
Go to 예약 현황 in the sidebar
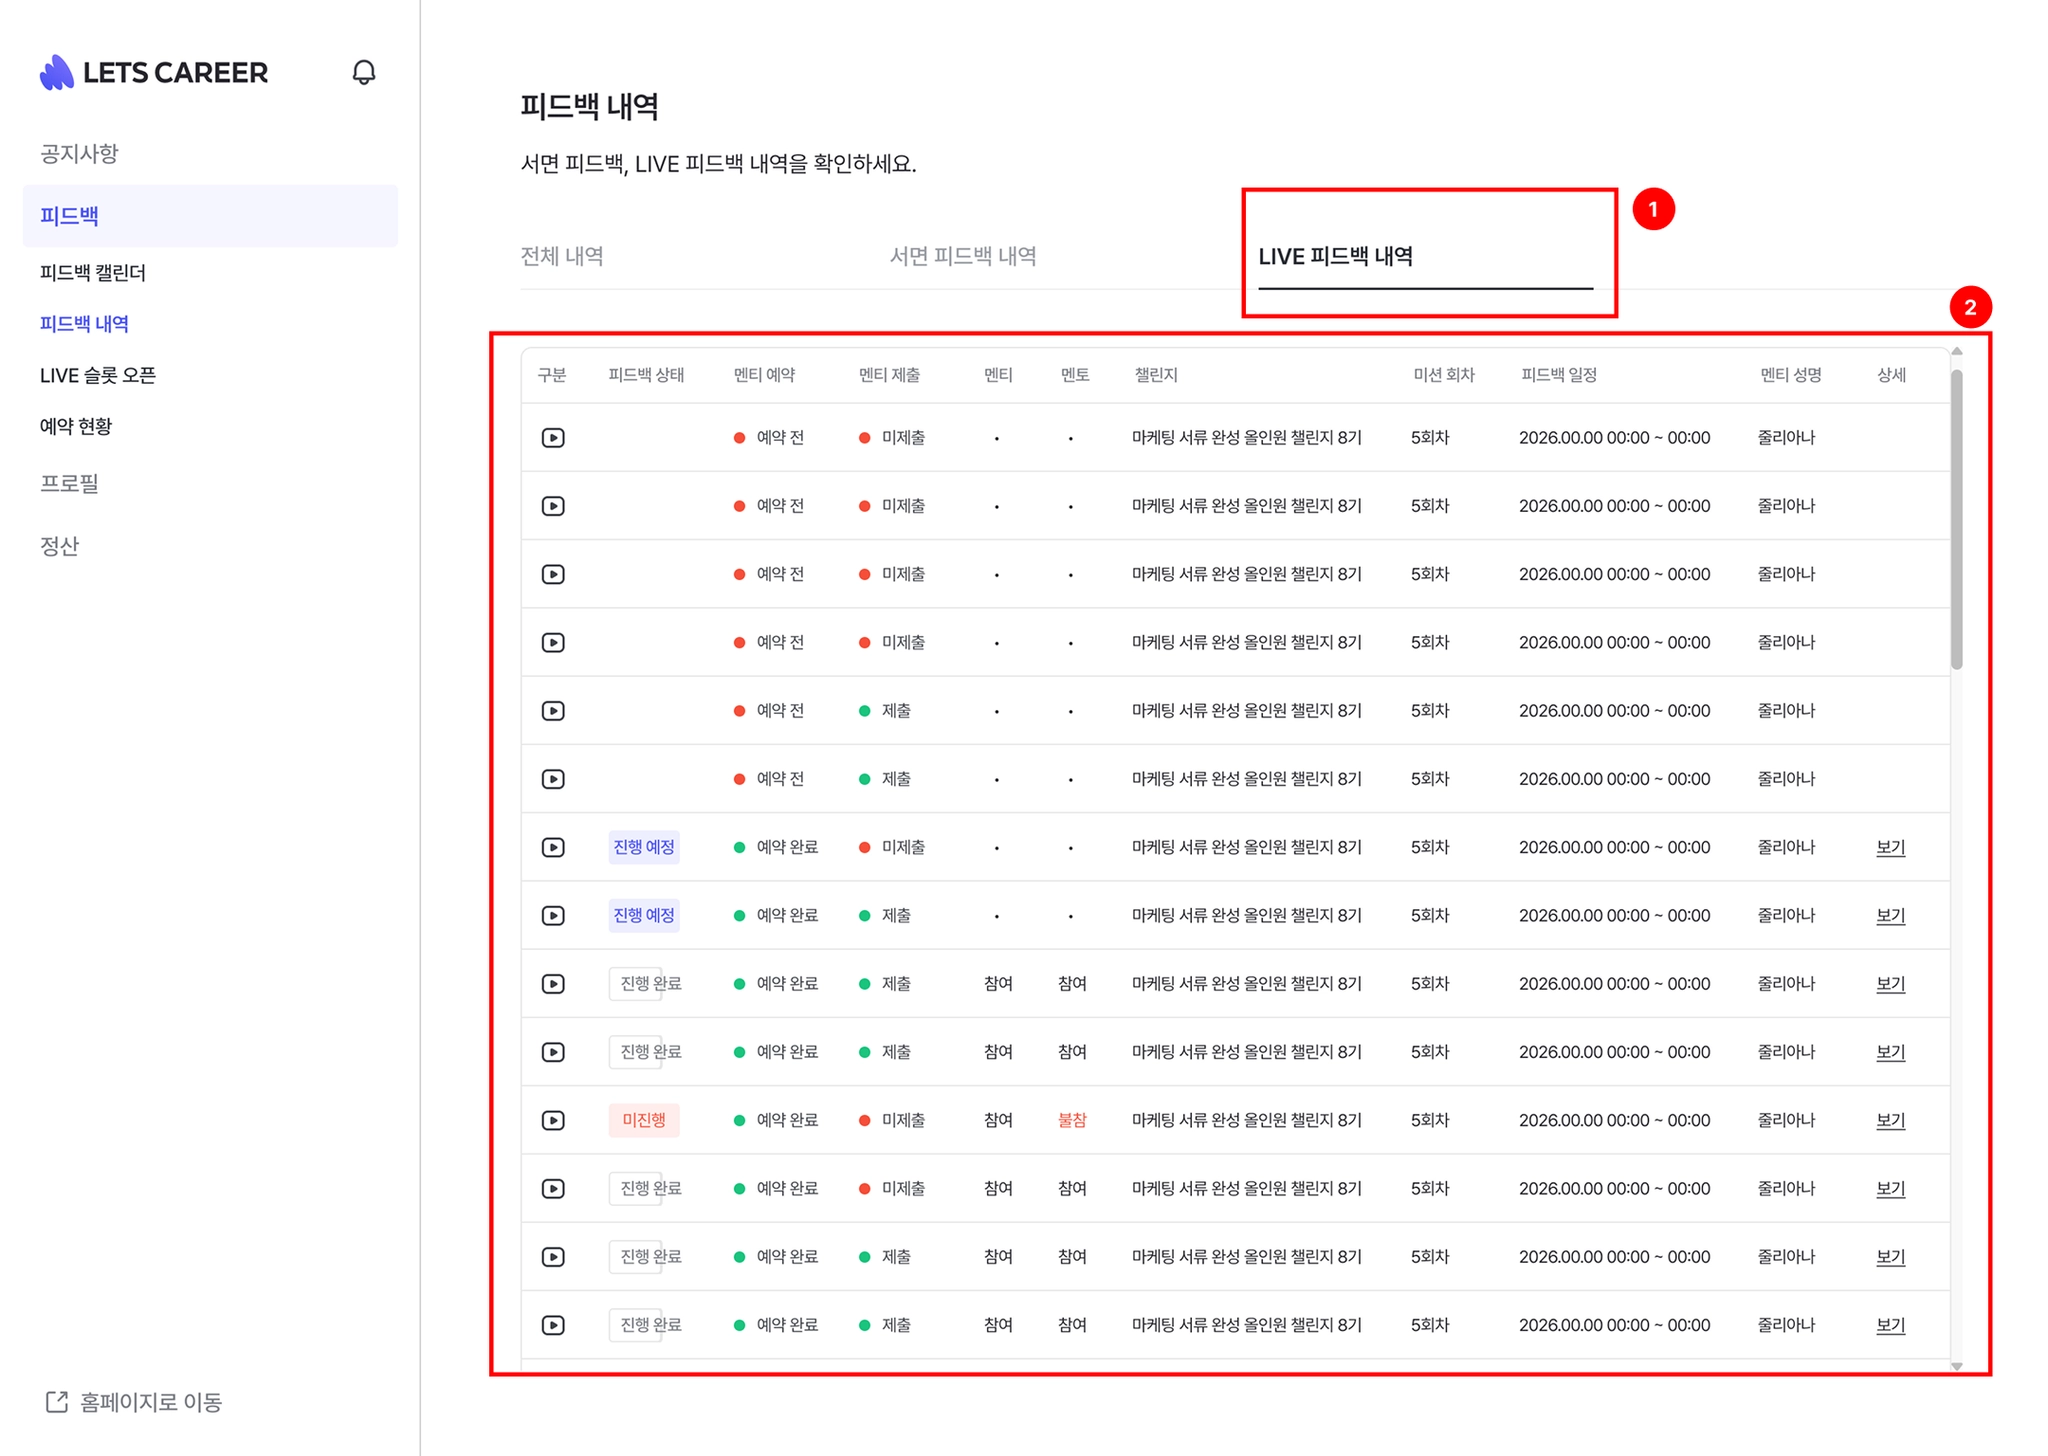76,426
